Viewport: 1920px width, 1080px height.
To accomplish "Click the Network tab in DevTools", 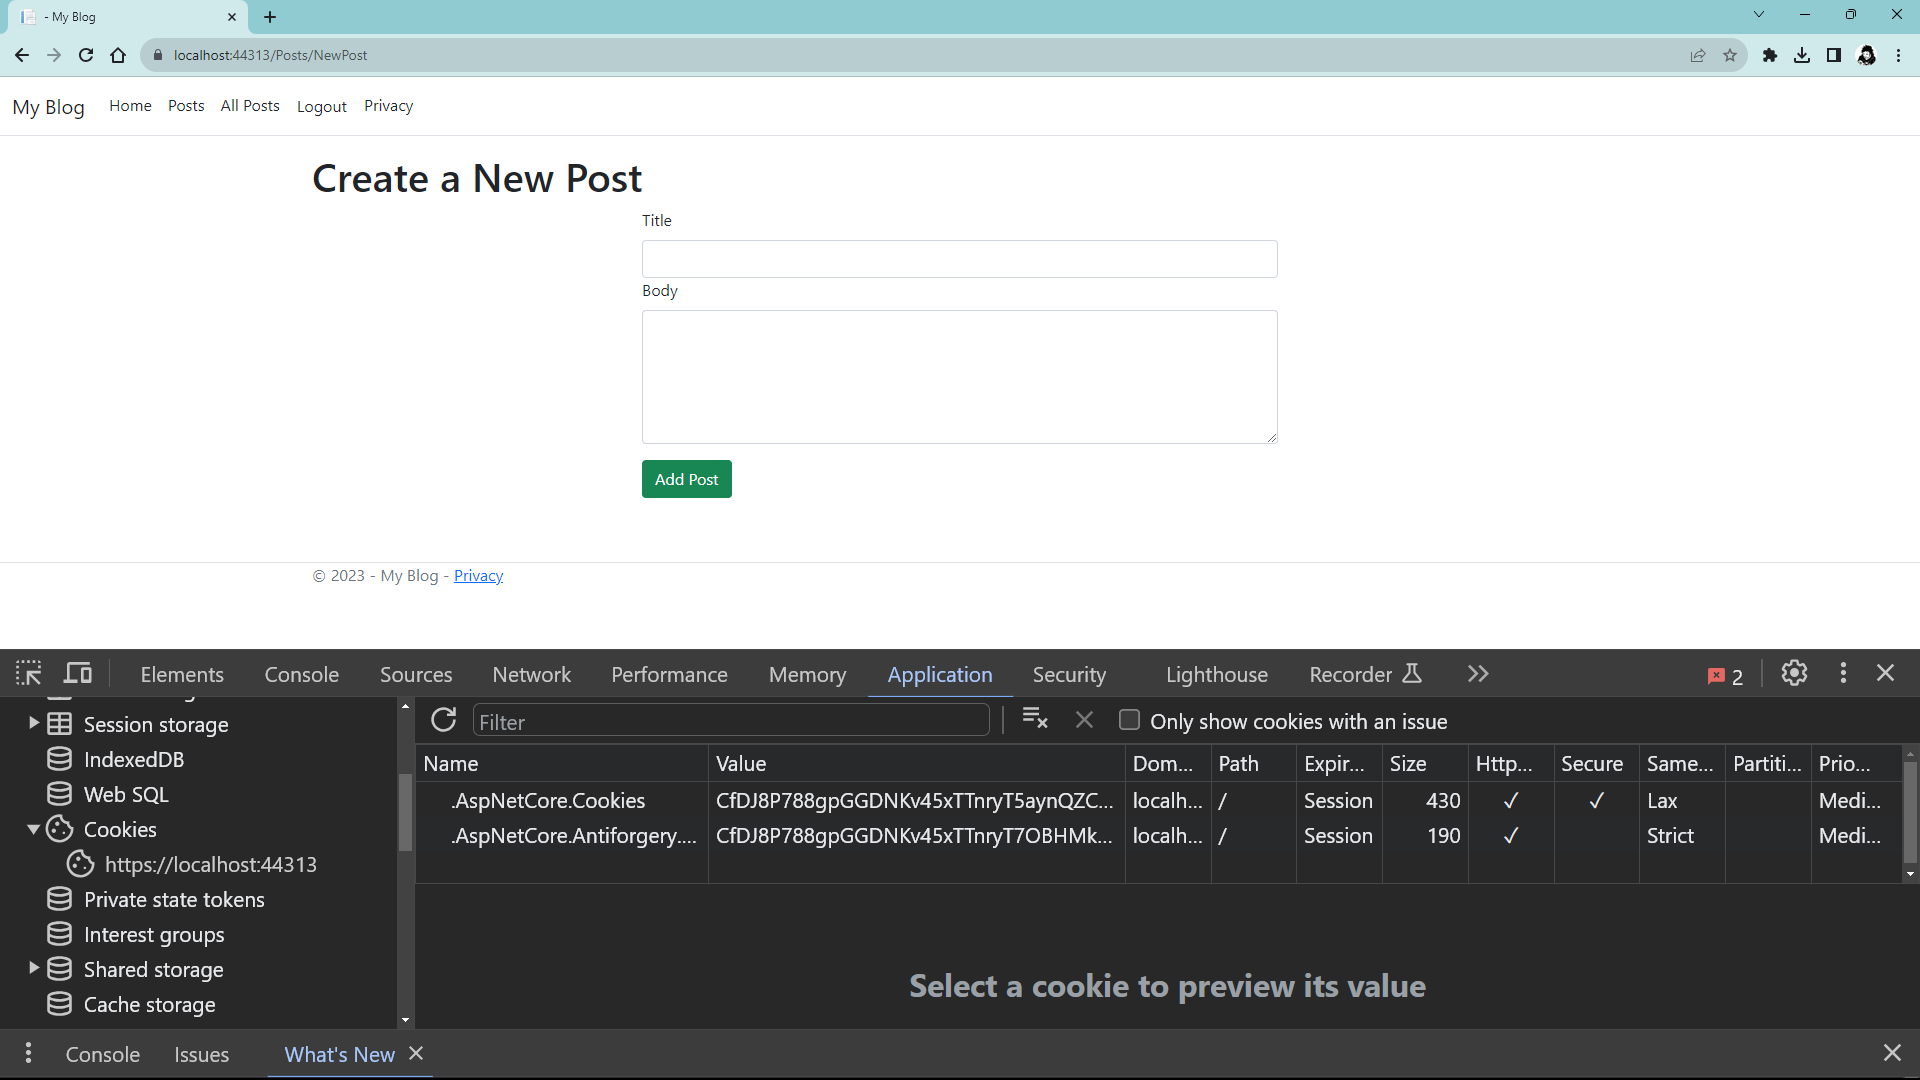I will (x=531, y=674).
